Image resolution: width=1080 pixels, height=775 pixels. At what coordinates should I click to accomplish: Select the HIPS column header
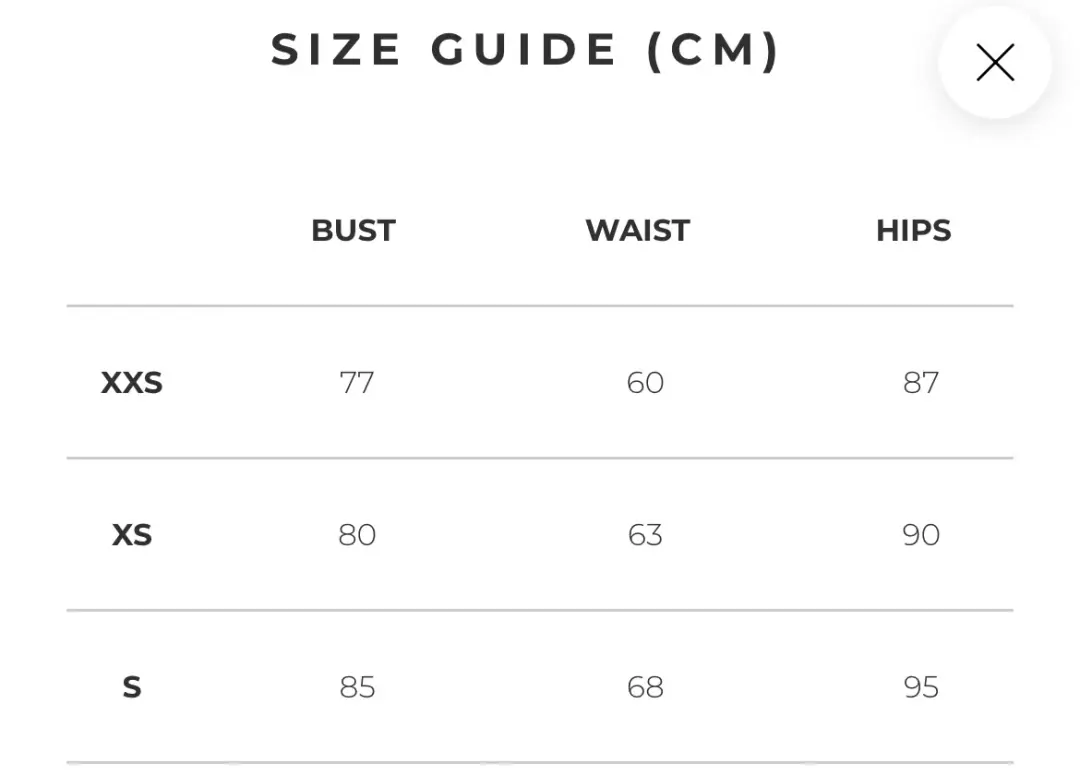(x=913, y=231)
